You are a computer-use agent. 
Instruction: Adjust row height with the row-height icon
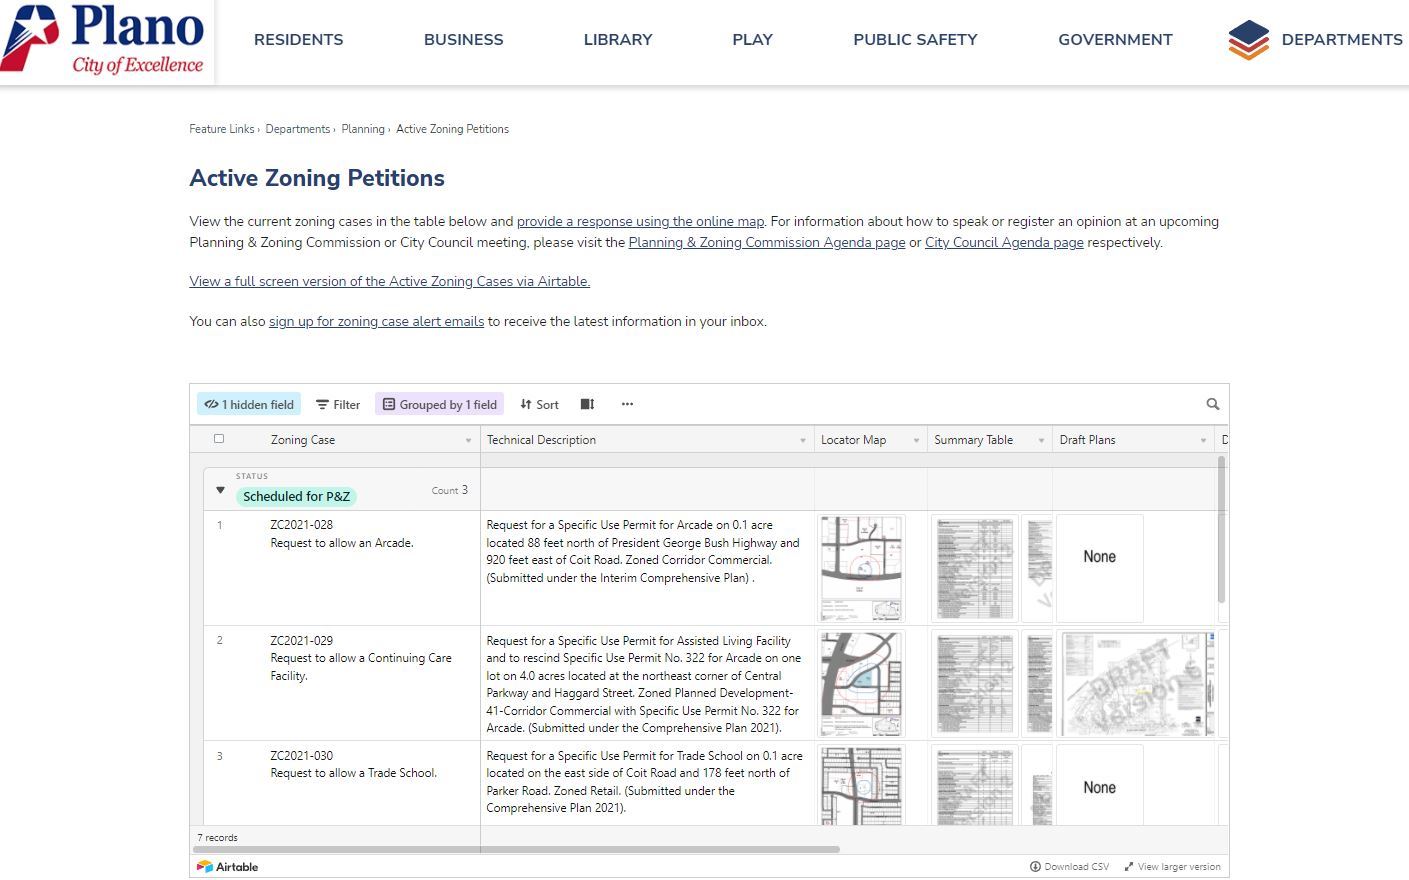click(587, 404)
